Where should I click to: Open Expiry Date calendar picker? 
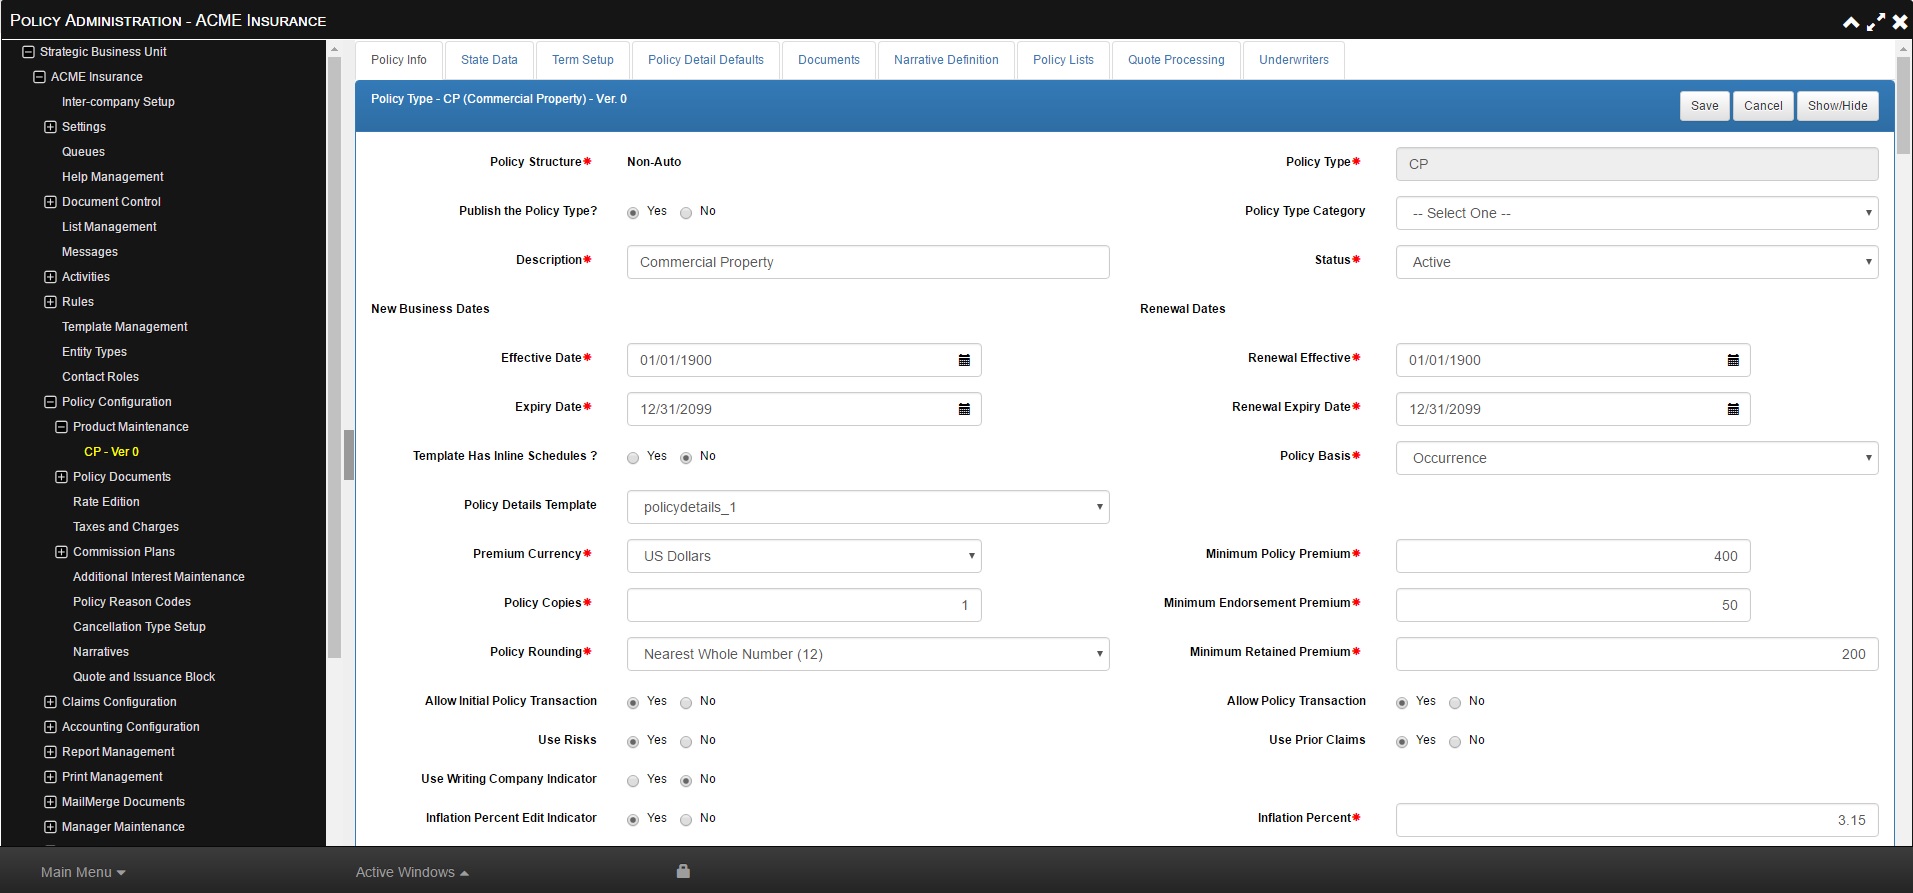click(x=964, y=409)
